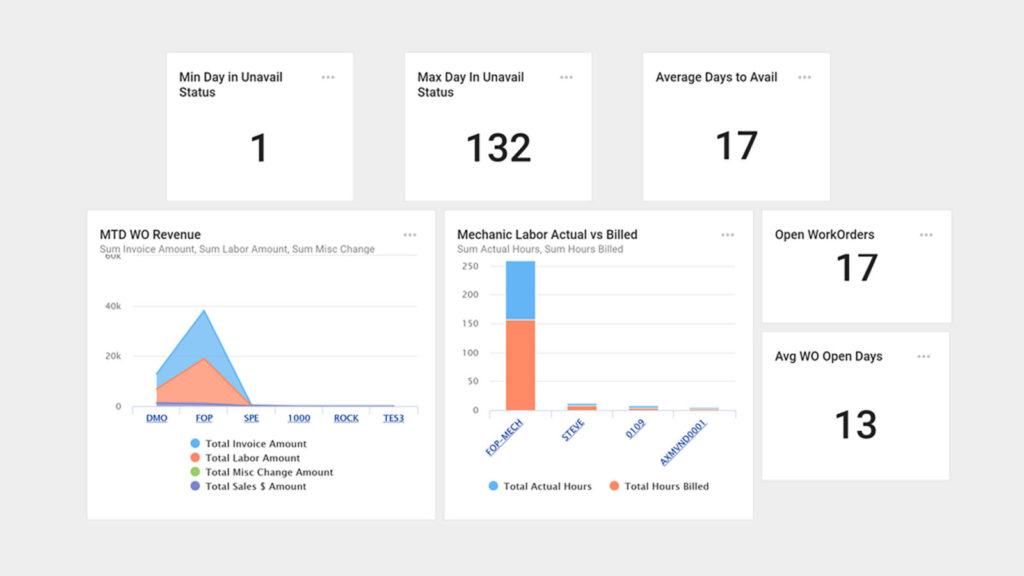Click the FOP axis label link

(204, 418)
